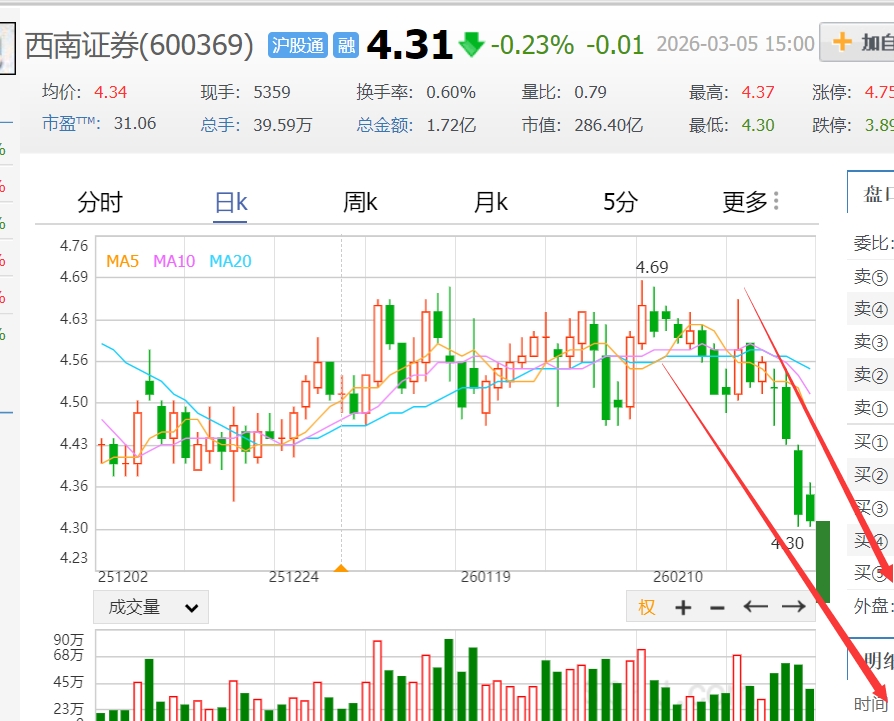Zoom out chart with minus icon
The height and width of the screenshot is (721, 894).
[717, 608]
